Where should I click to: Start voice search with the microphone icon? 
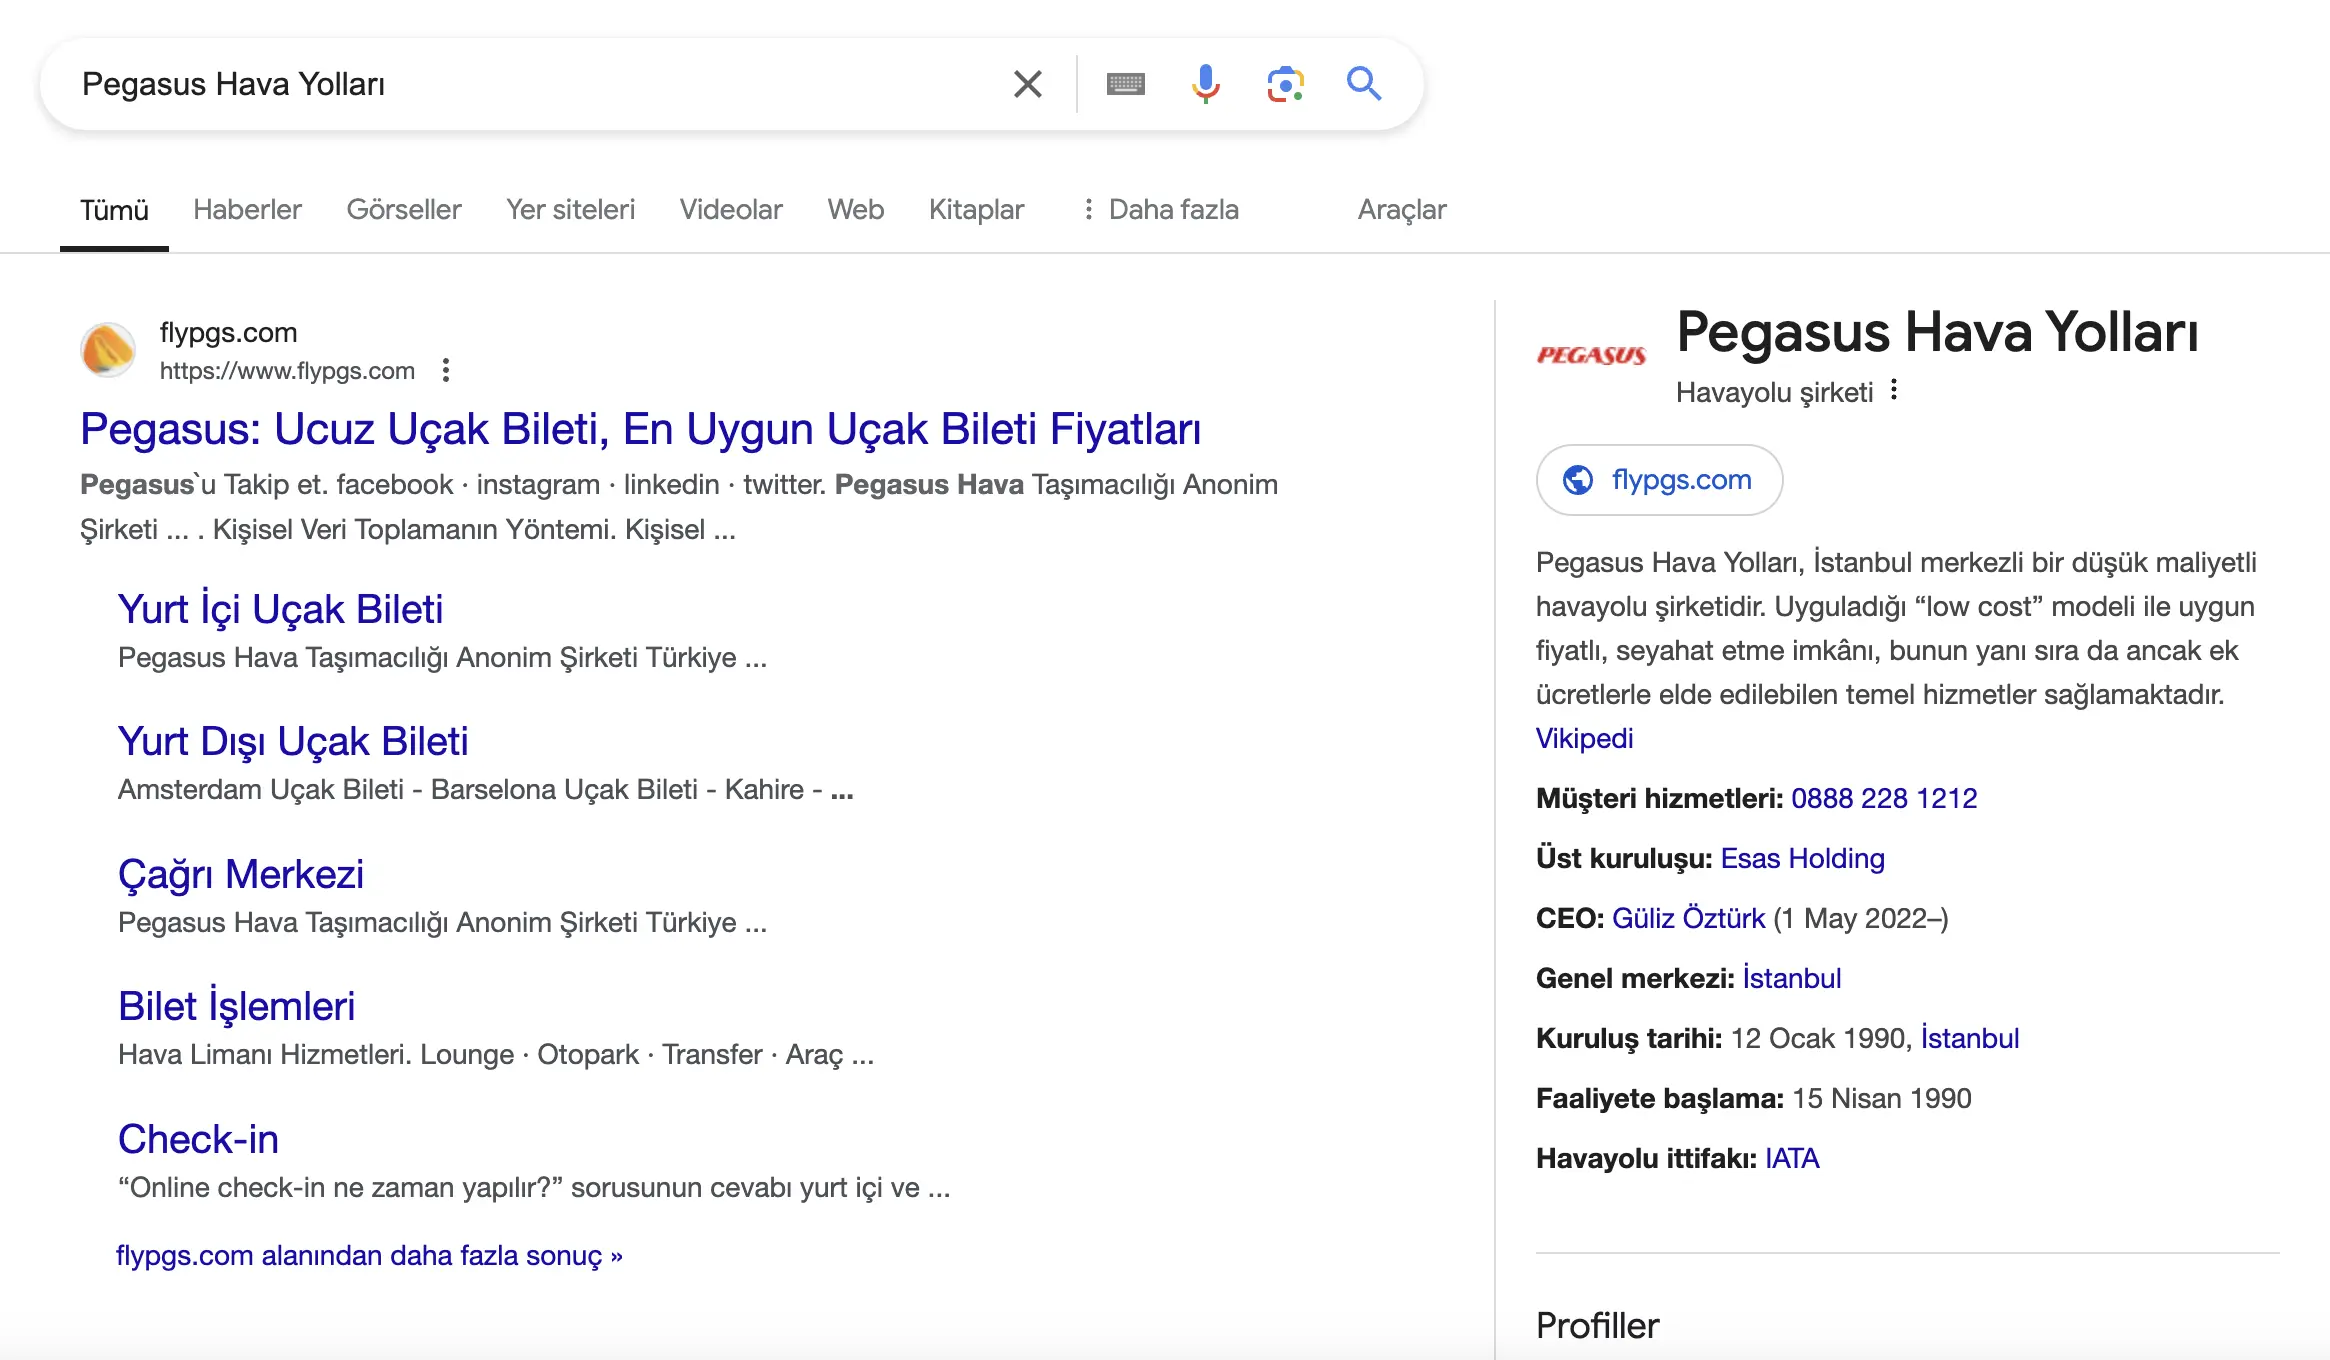(x=1206, y=84)
